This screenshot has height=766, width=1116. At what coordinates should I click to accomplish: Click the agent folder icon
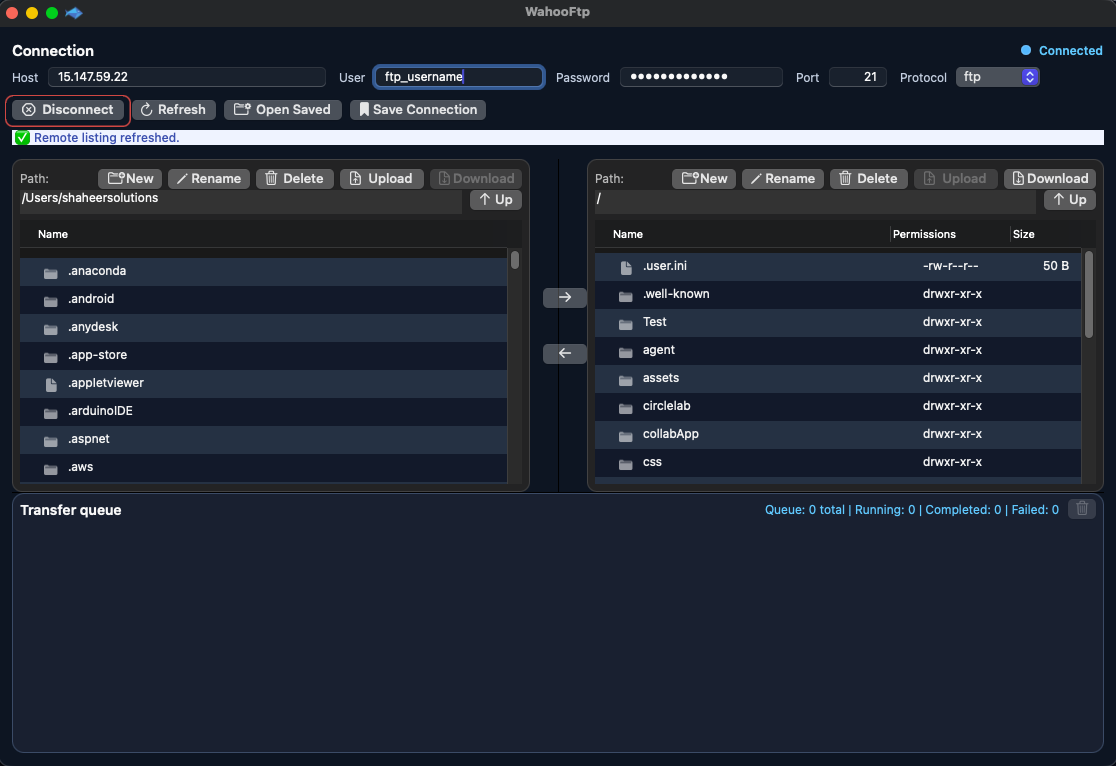click(x=626, y=352)
